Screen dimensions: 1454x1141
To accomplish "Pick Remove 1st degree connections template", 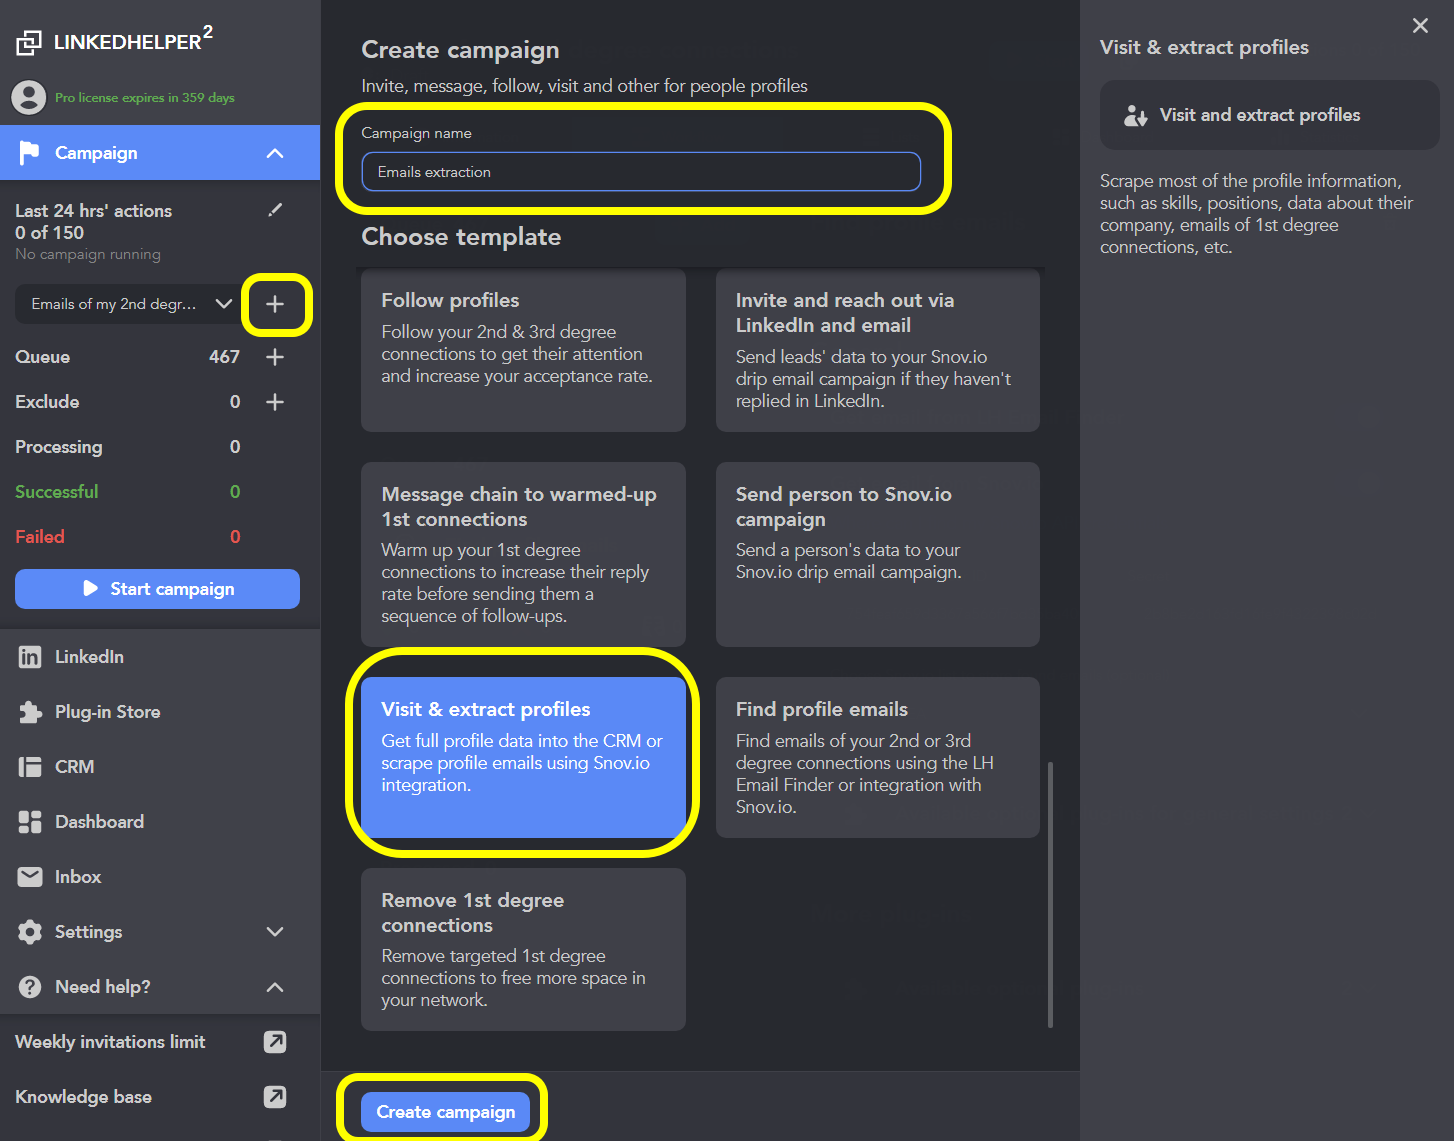I will point(523,949).
